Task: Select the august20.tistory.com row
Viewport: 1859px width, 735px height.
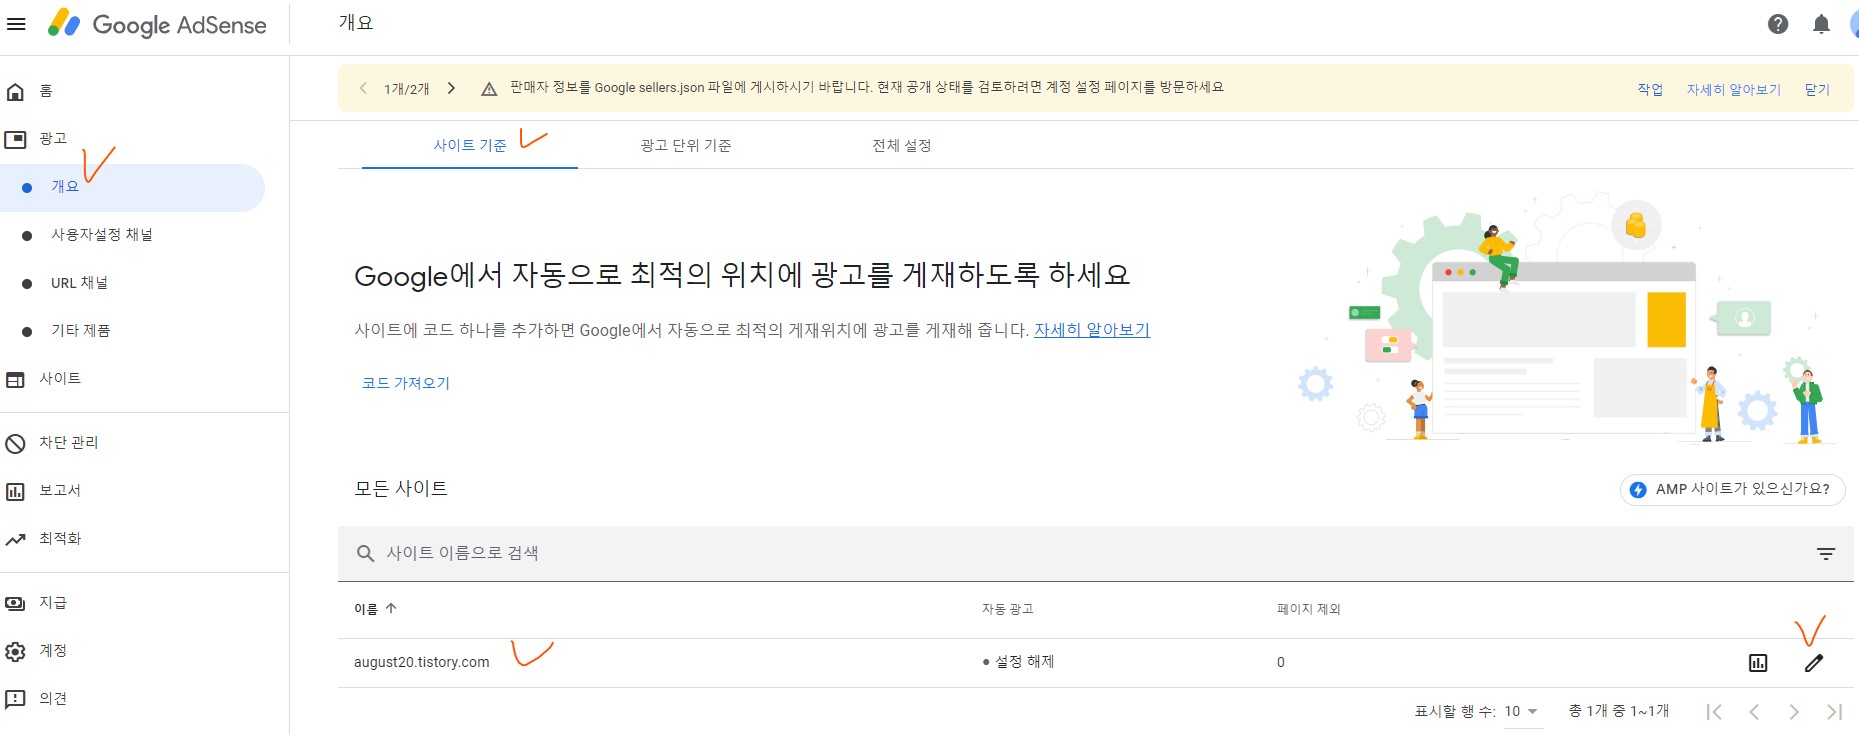Action: pyautogui.click(x=1096, y=662)
